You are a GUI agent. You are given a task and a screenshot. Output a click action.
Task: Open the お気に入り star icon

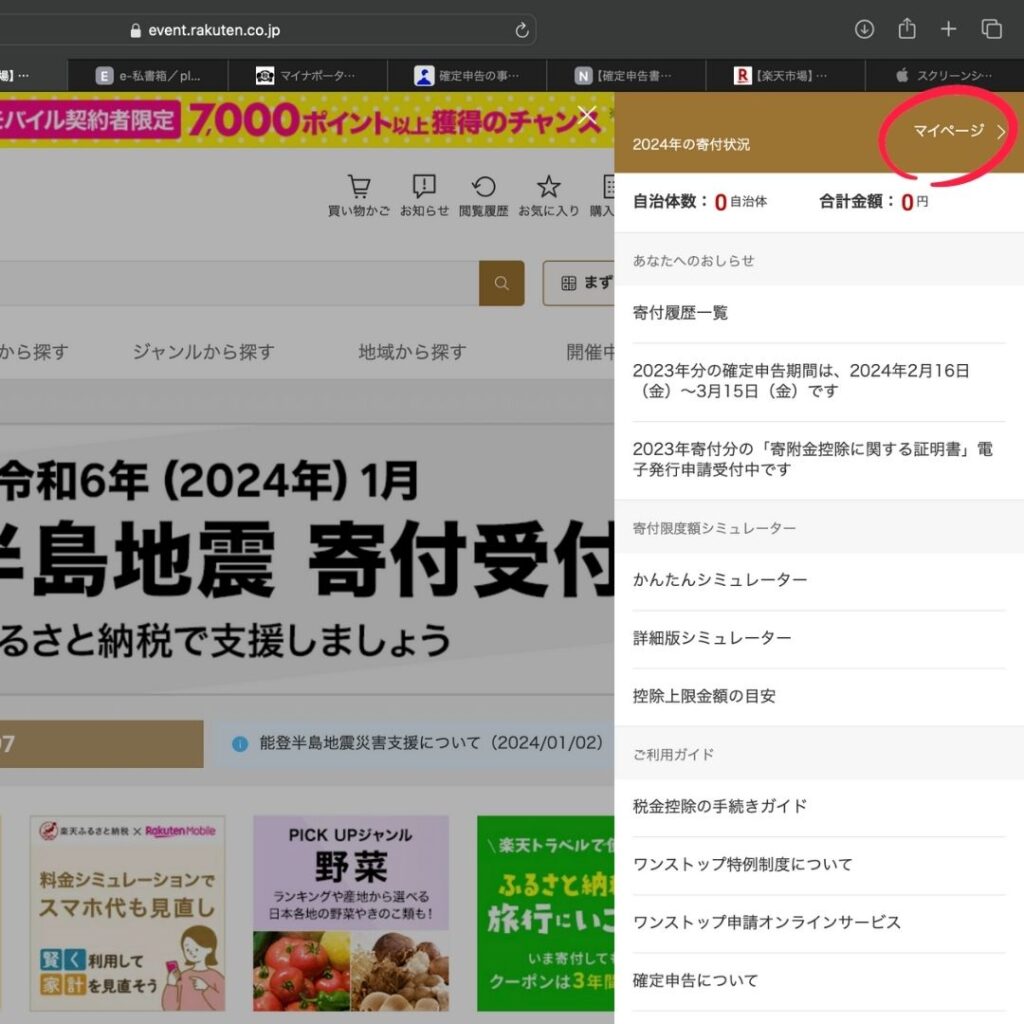click(549, 195)
